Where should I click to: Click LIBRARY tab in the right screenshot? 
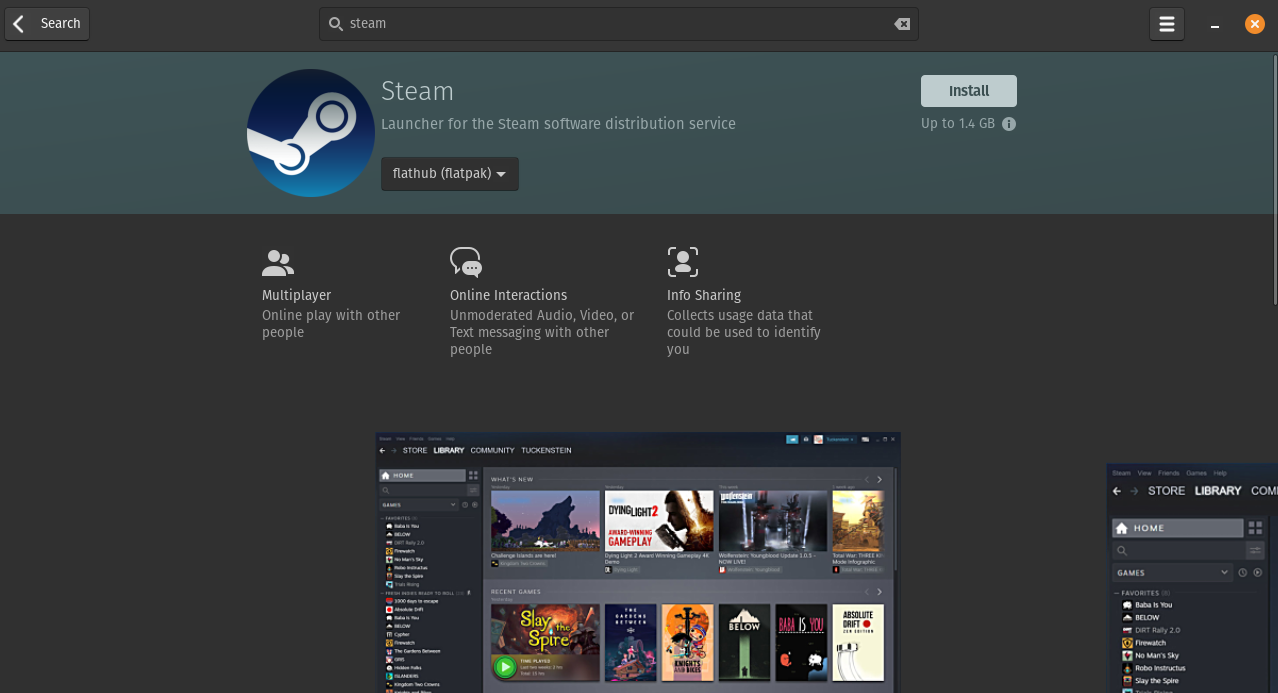tap(1218, 491)
